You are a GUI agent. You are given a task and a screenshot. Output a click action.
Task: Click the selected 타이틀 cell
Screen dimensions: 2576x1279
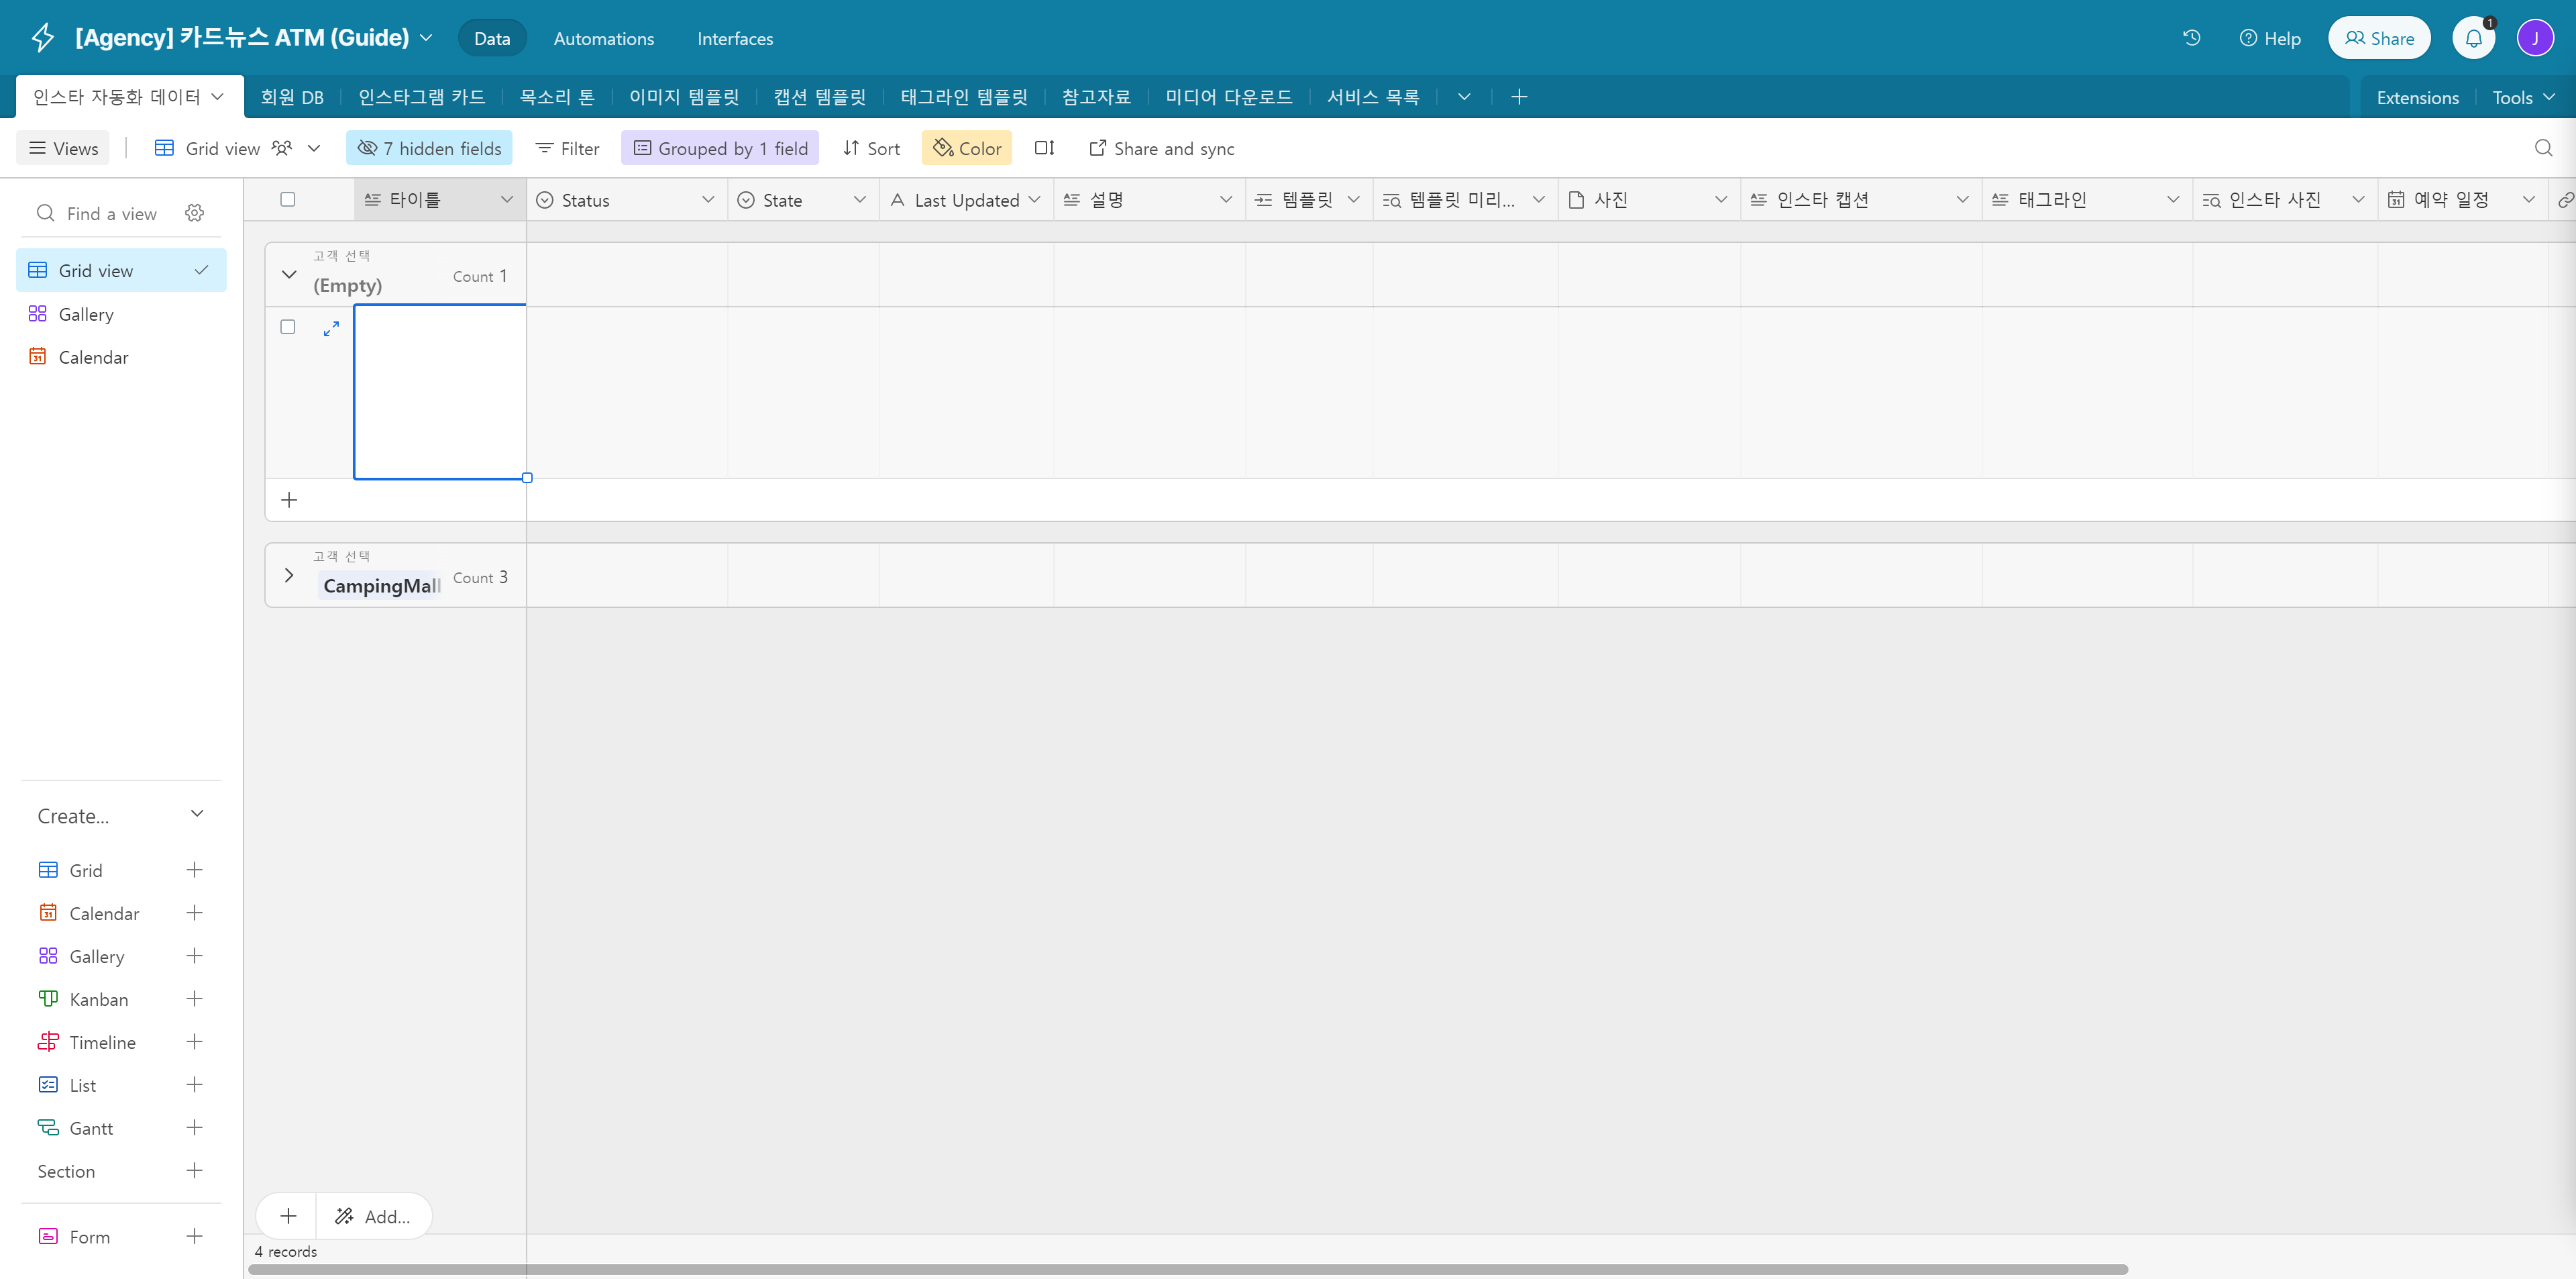coord(440,392)
